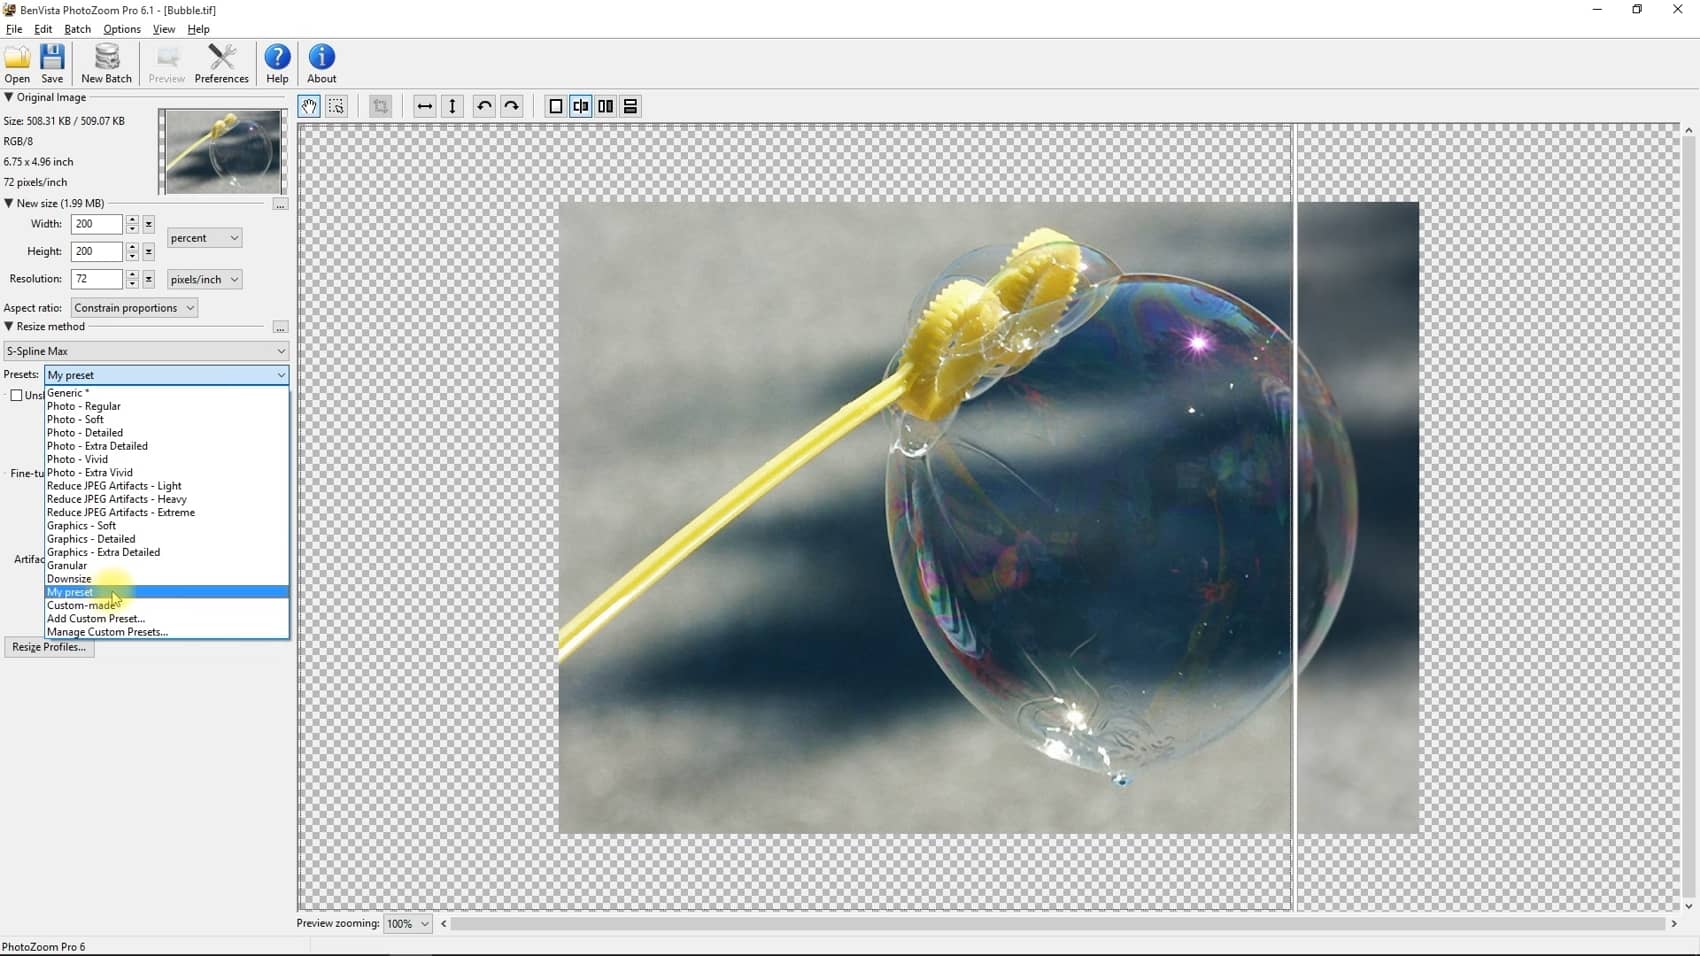The width and height of the screenshot is (1700, 956).
Task: Open the Height field calculator menu button
Action: point(149,252)
